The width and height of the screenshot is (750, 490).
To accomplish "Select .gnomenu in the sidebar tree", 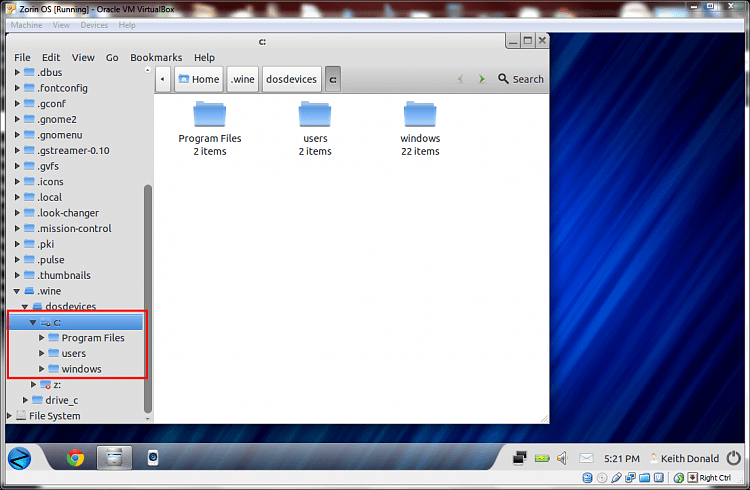I will [x=59, y=135].
